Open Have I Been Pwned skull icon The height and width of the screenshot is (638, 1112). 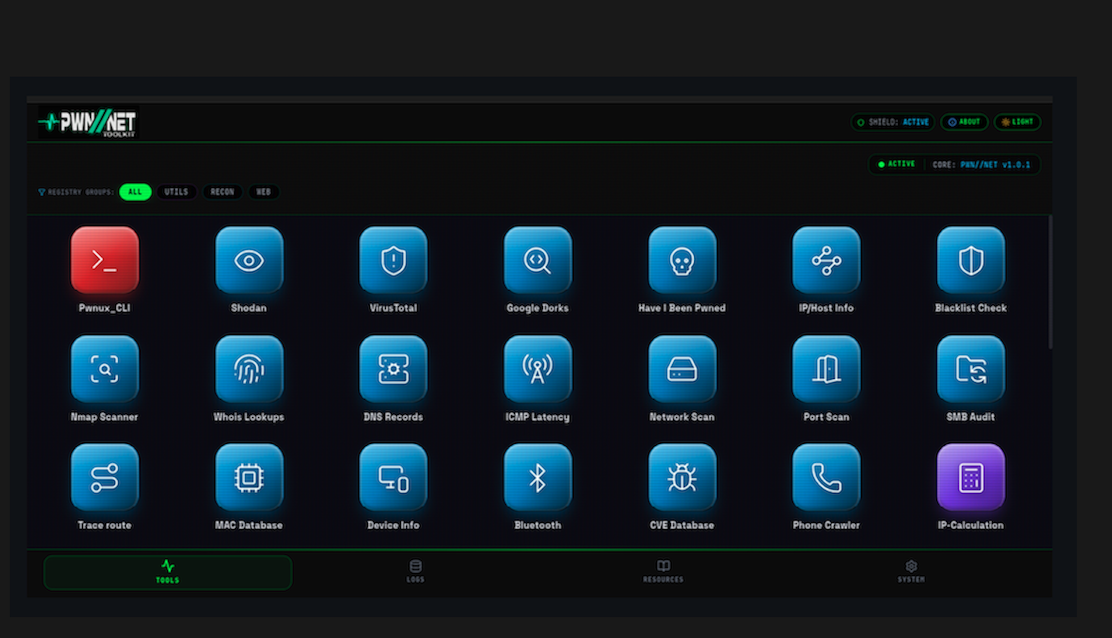pyautogui.click(x=682, y=260)
